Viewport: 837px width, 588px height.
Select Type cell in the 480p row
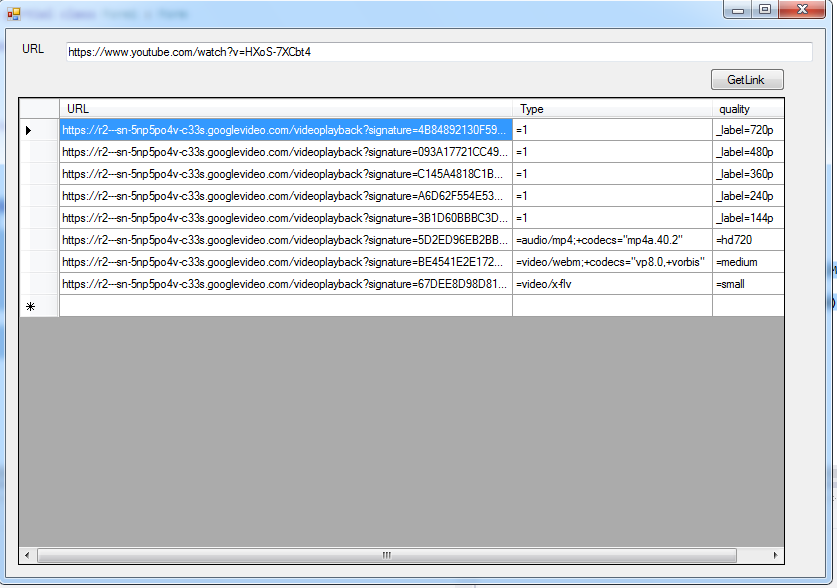click(612, 152)
